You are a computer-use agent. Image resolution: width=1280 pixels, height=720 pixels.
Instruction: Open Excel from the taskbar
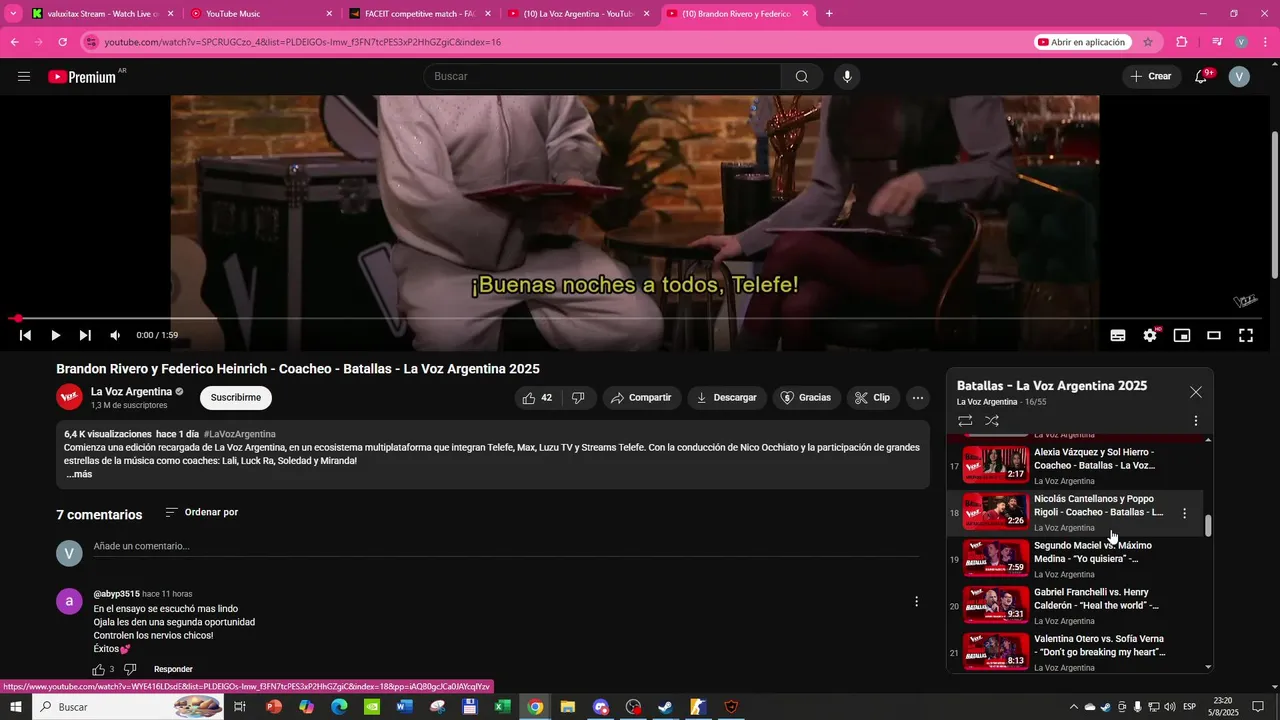[x=503, y=707]
